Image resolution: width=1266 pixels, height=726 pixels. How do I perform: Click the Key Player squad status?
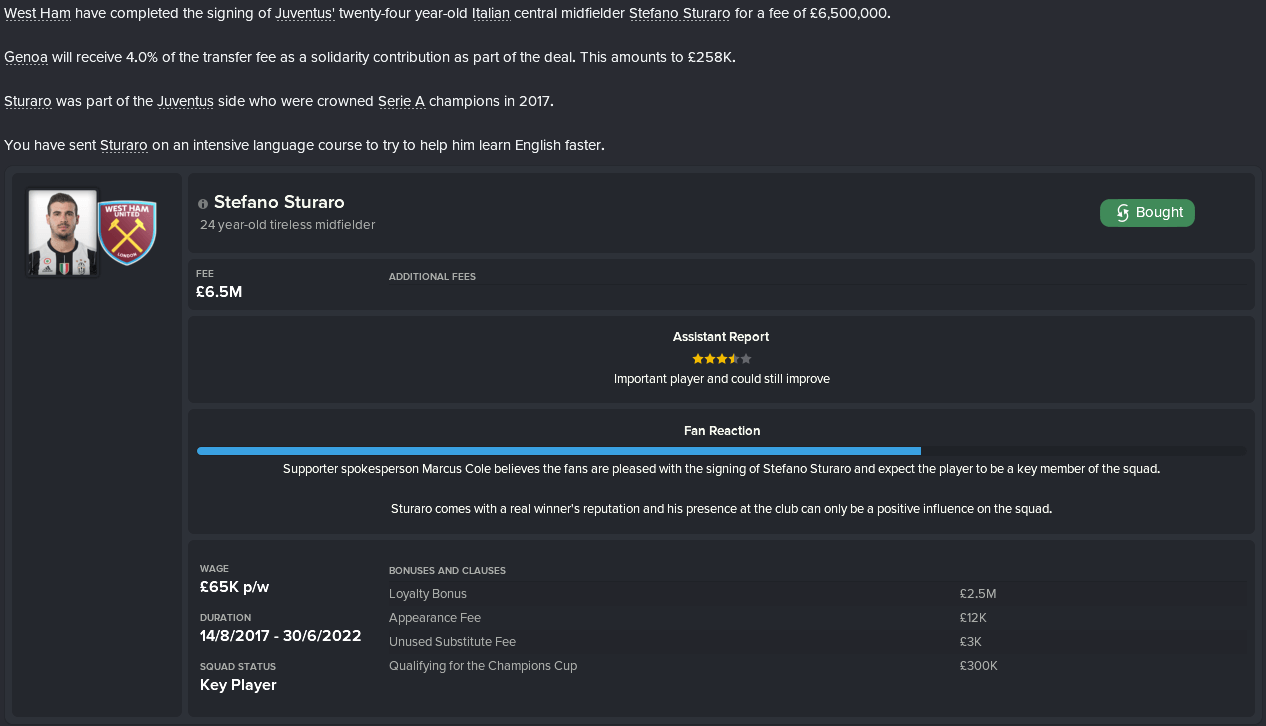(x=238, y=685)
